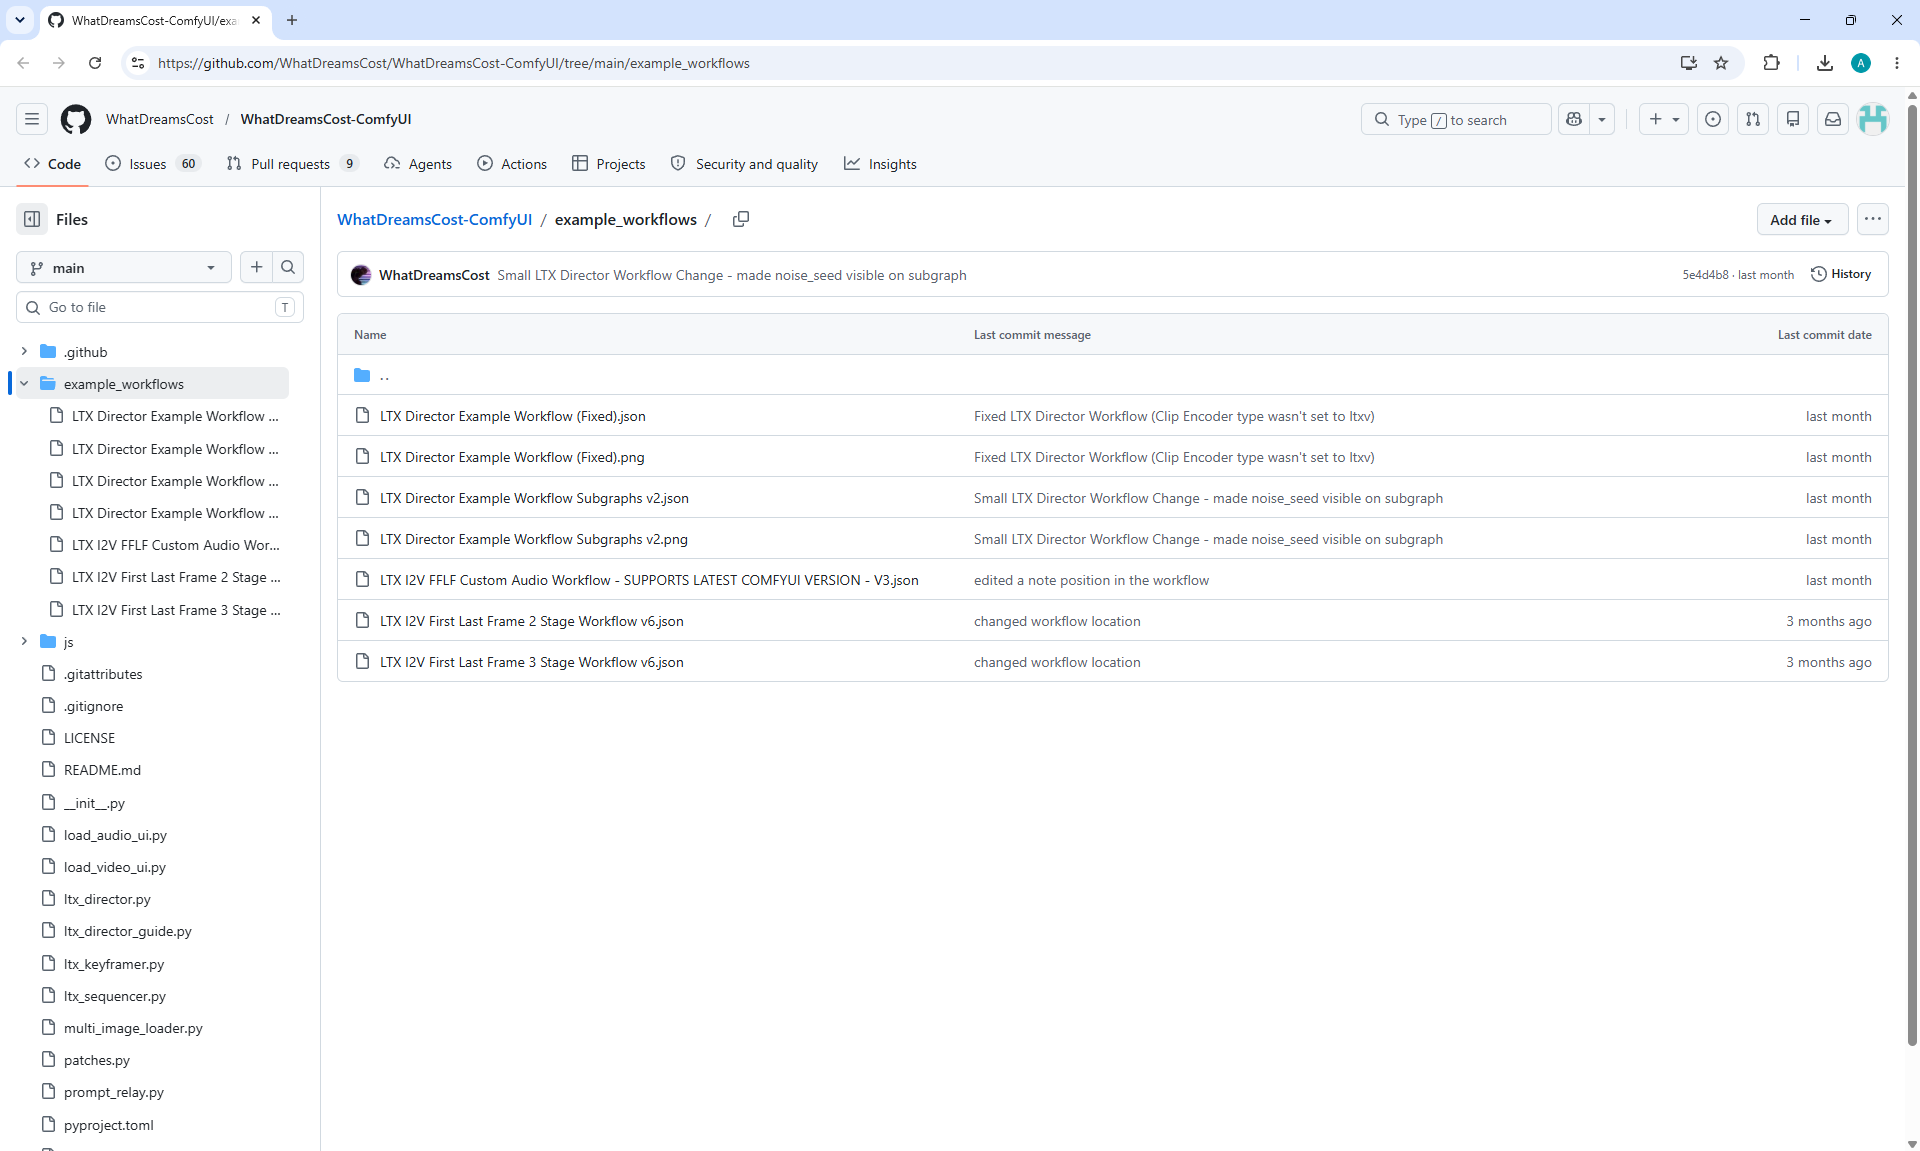Switch to the Projects tab
This screenshot has width=1920, height=1151.
tap(608, 164)
